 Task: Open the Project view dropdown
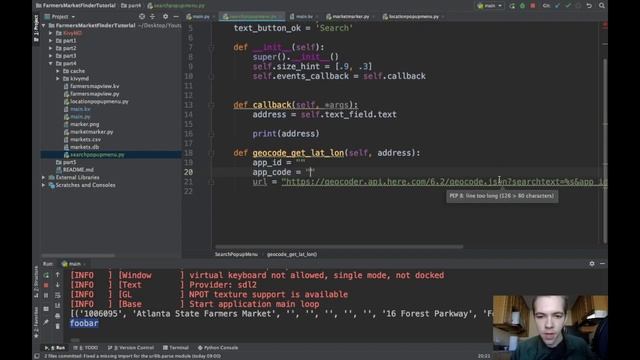[x=60, y=17]
